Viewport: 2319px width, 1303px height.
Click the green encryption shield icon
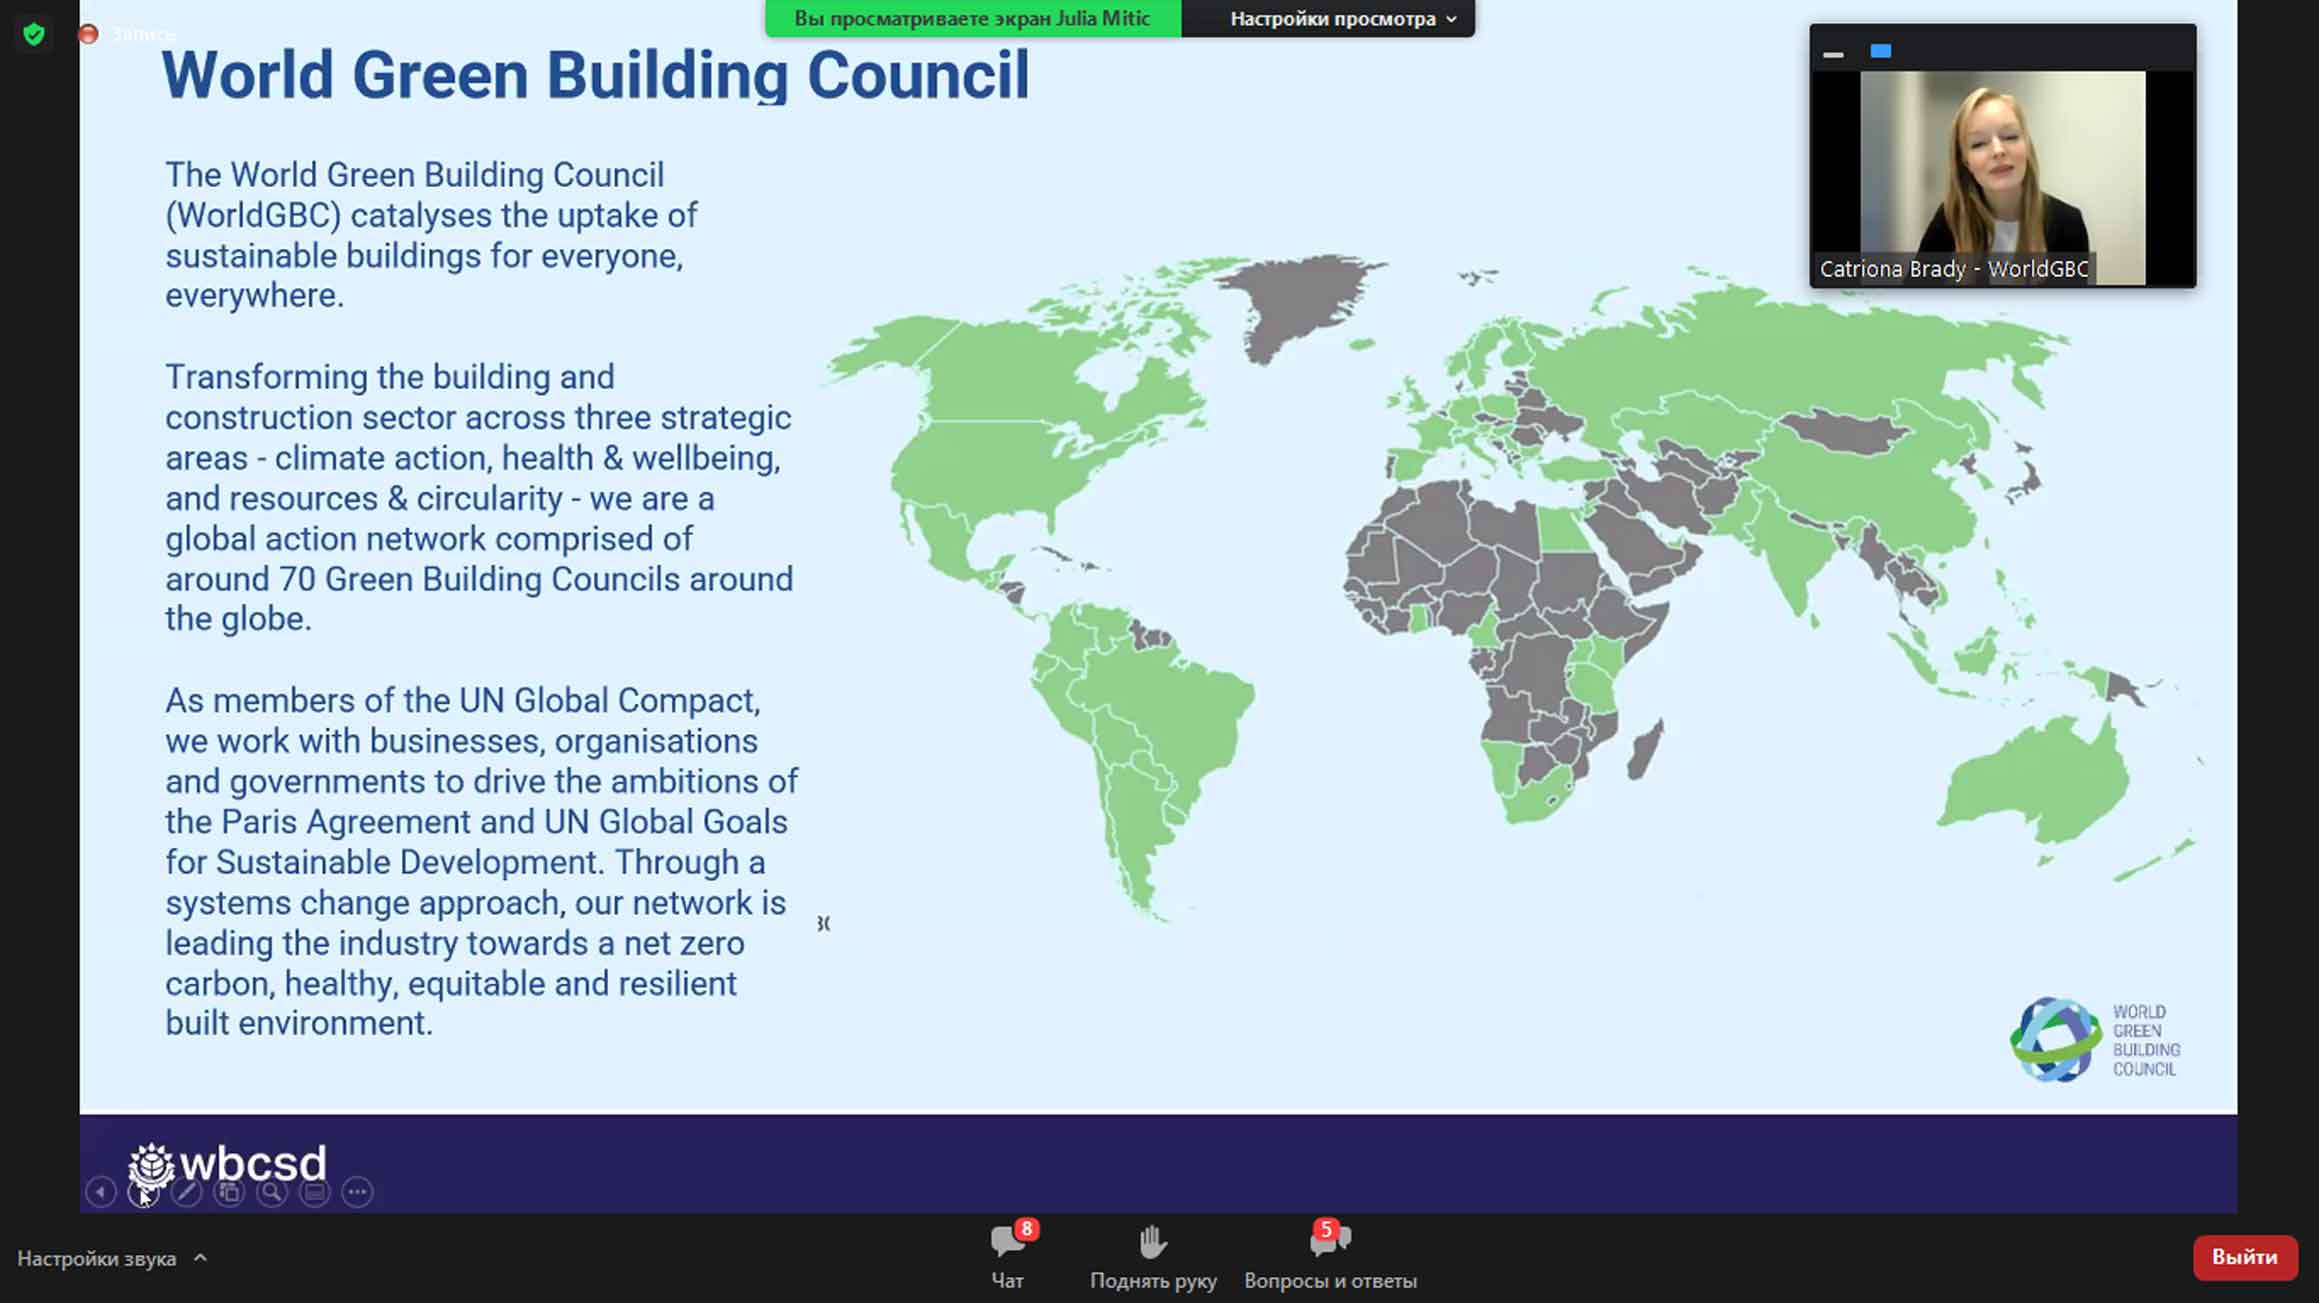click(x=34, y=35)
